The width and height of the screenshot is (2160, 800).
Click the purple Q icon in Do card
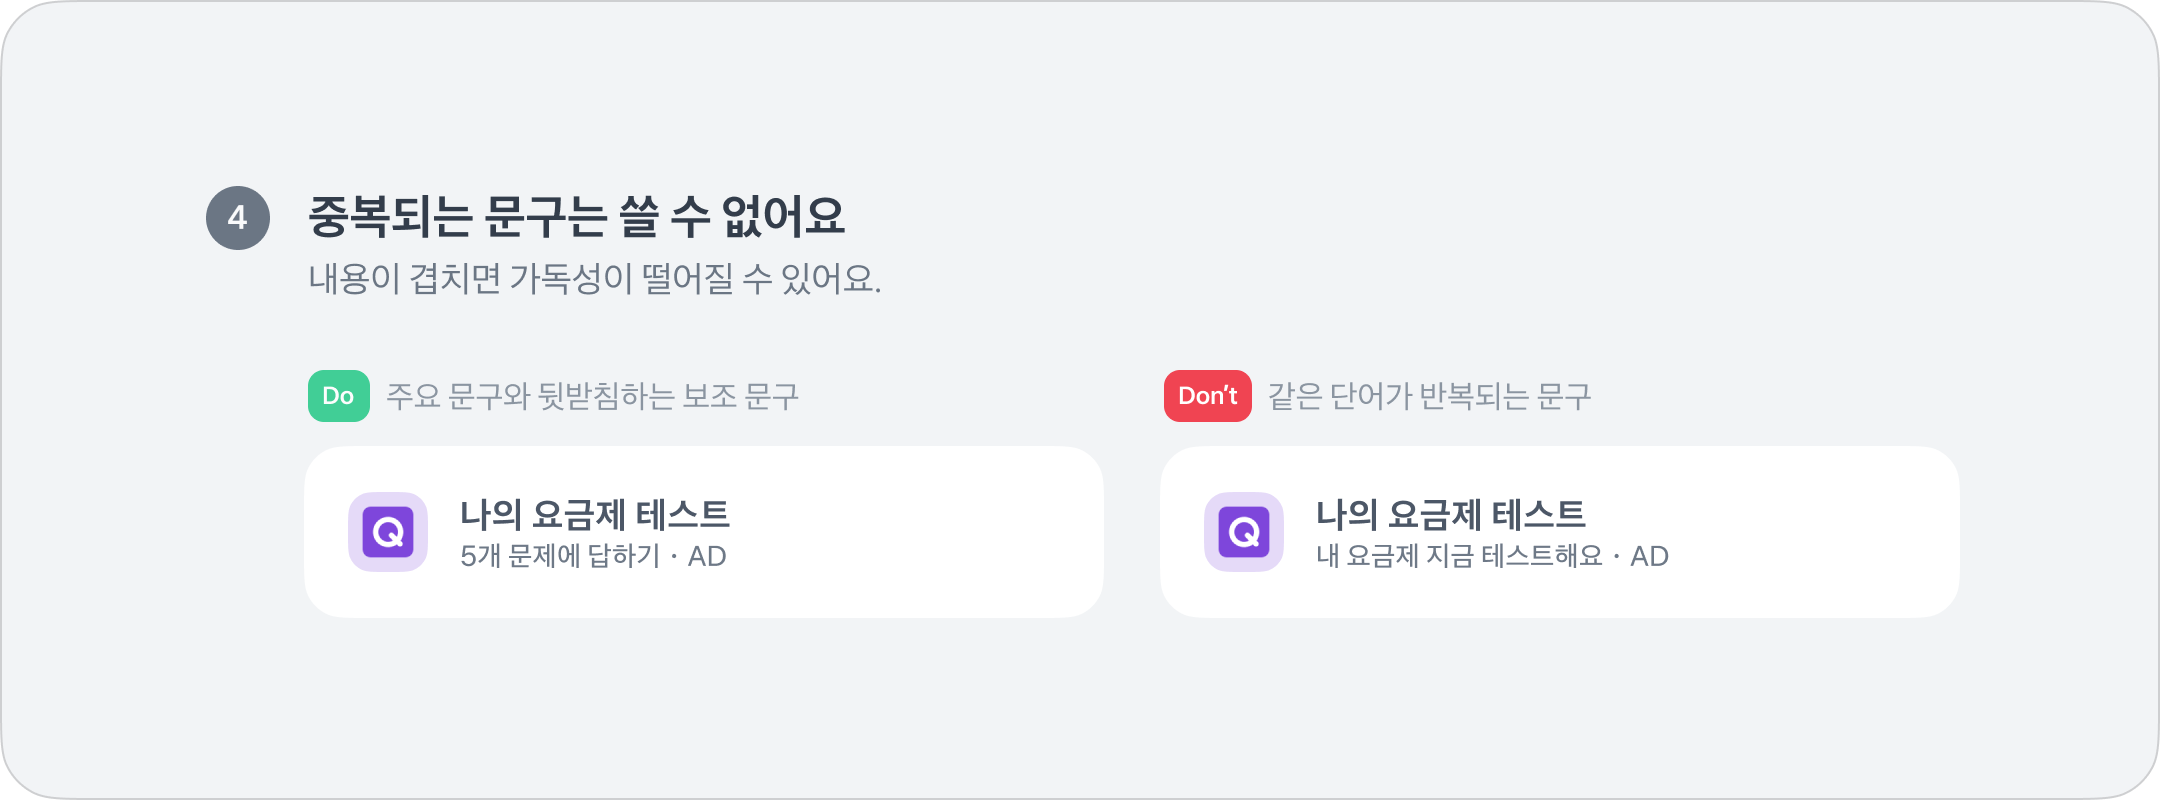pos(388,532)
